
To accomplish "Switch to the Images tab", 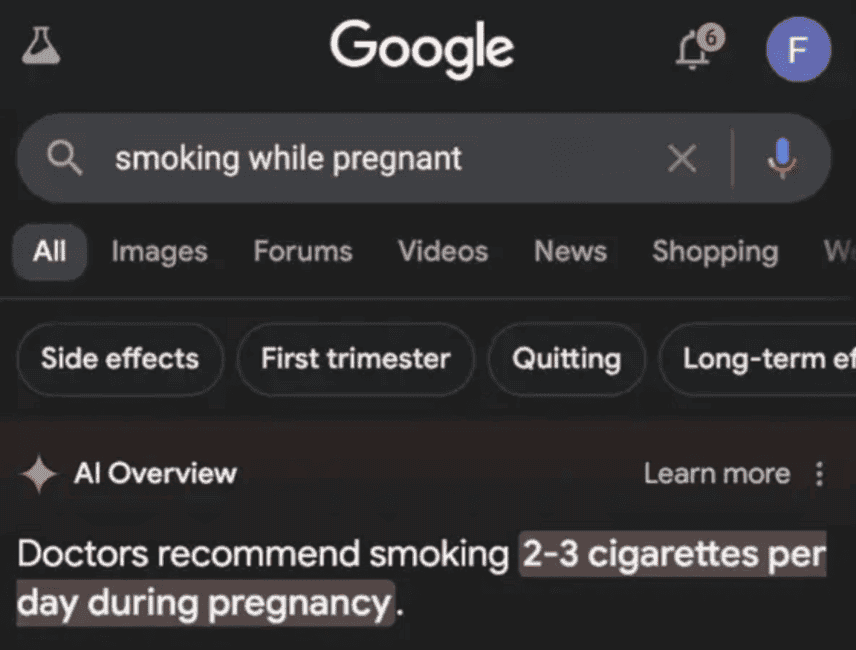I will 159,252.
